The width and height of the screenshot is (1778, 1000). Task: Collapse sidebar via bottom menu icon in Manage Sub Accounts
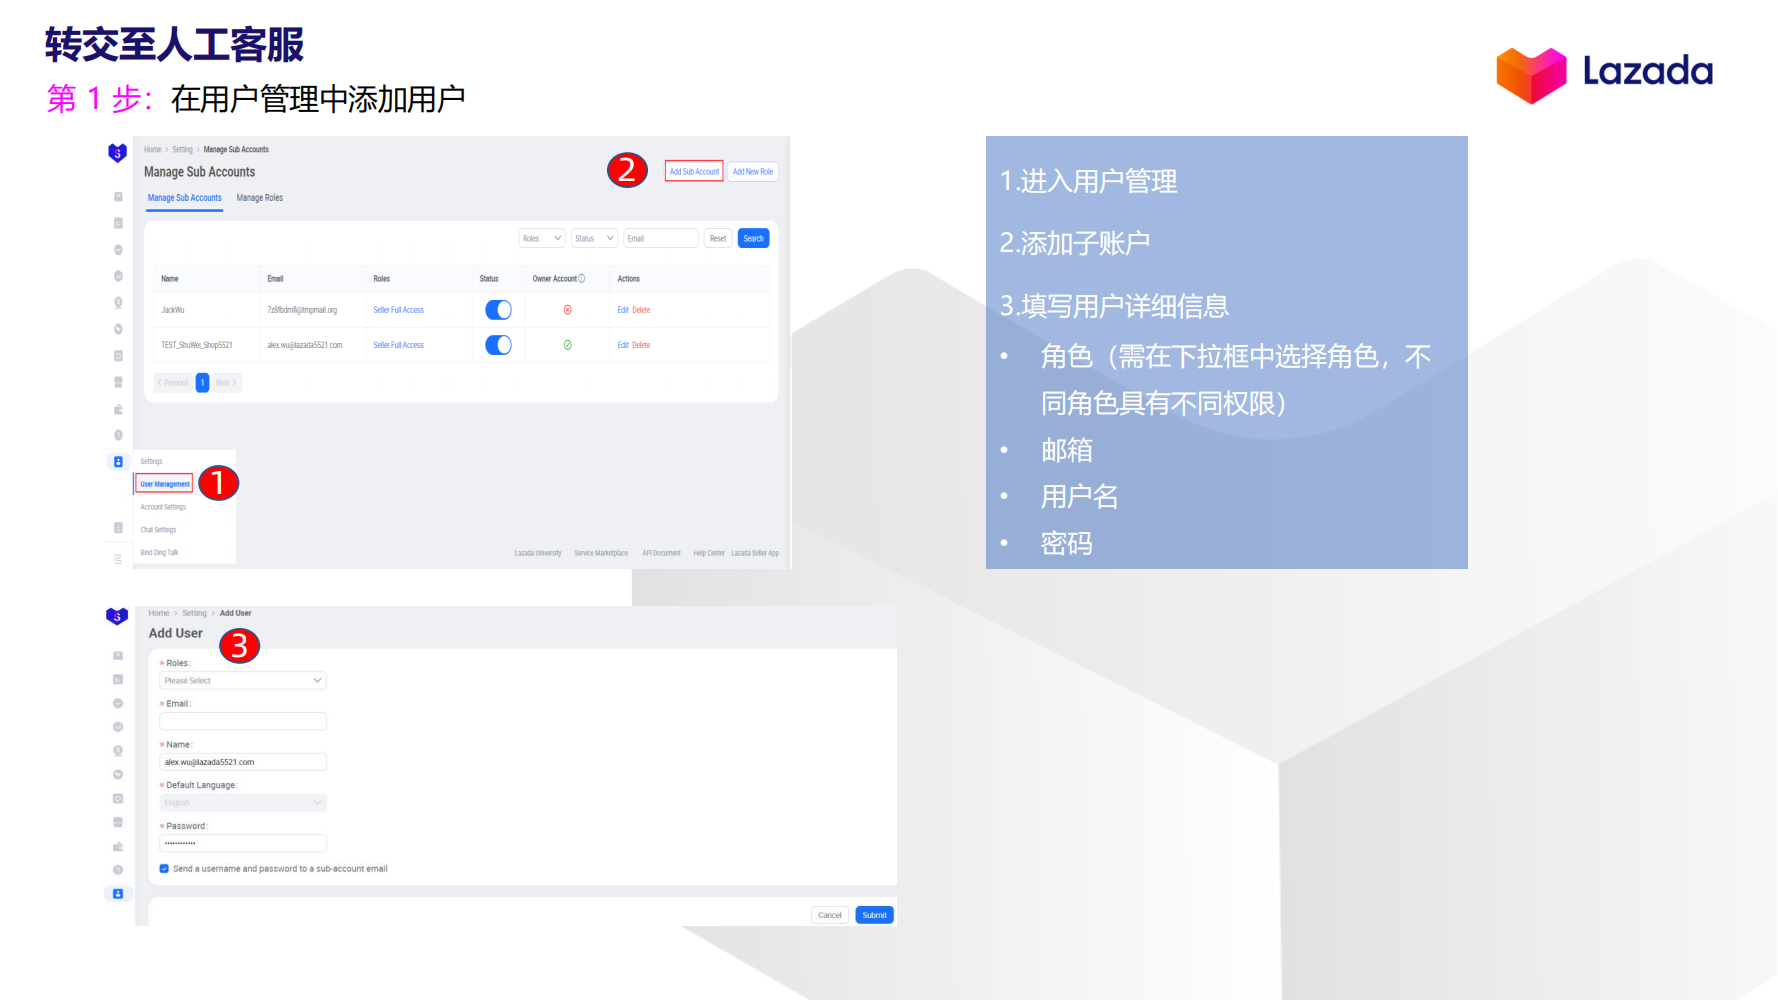118,559
